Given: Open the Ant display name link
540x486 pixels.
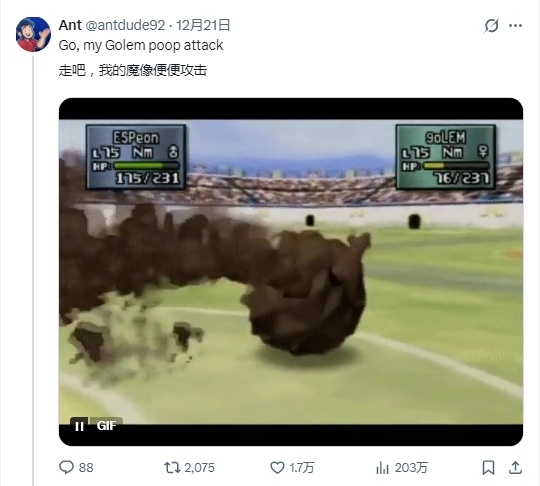Looking at the screenshot, I should (70, 25).
